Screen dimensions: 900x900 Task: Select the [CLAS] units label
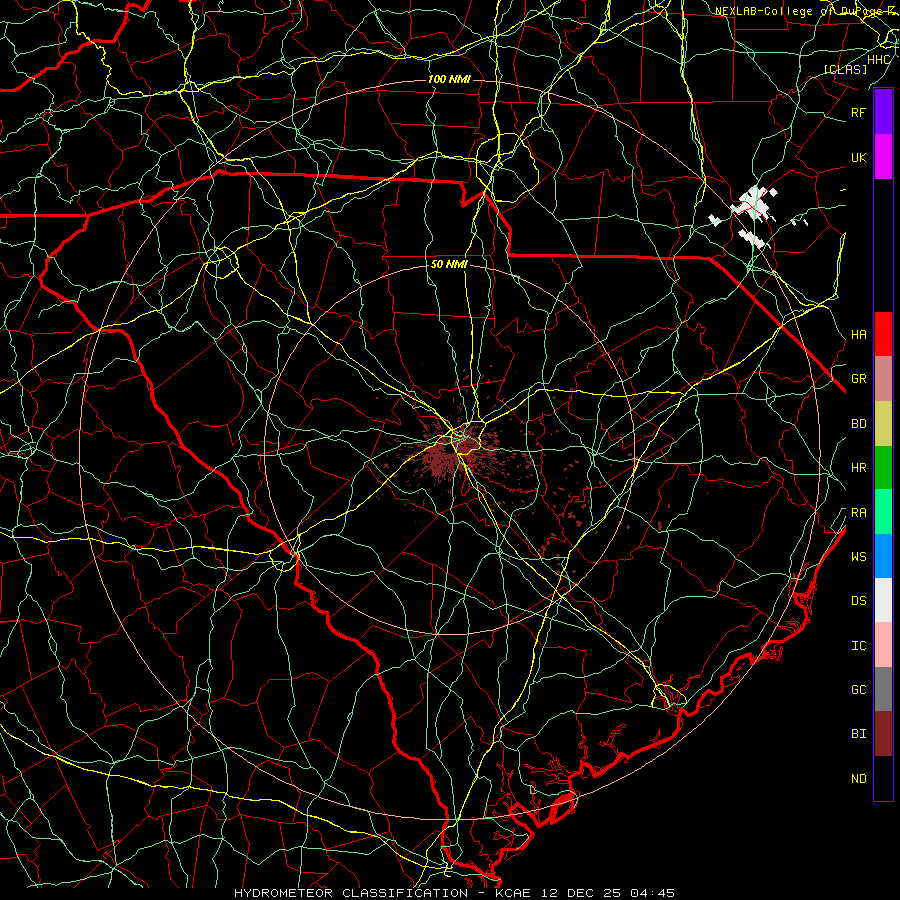pyautogui.click(x=845, y=69)
